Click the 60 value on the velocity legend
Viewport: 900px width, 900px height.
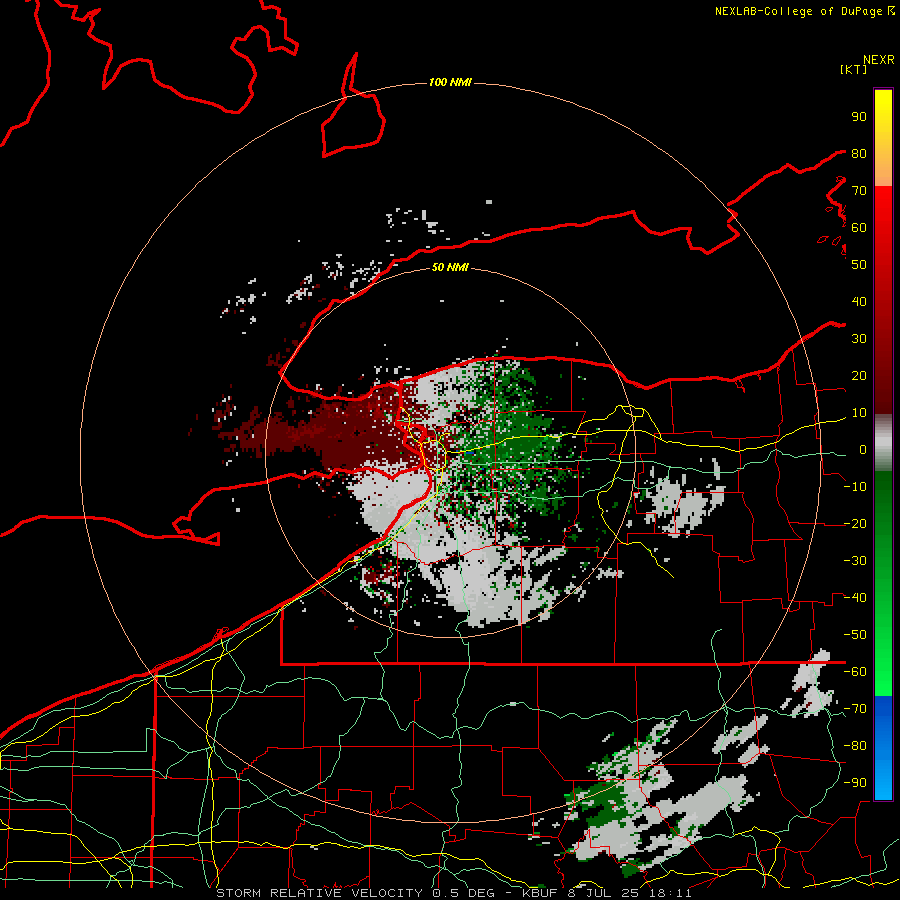[859, 227]
